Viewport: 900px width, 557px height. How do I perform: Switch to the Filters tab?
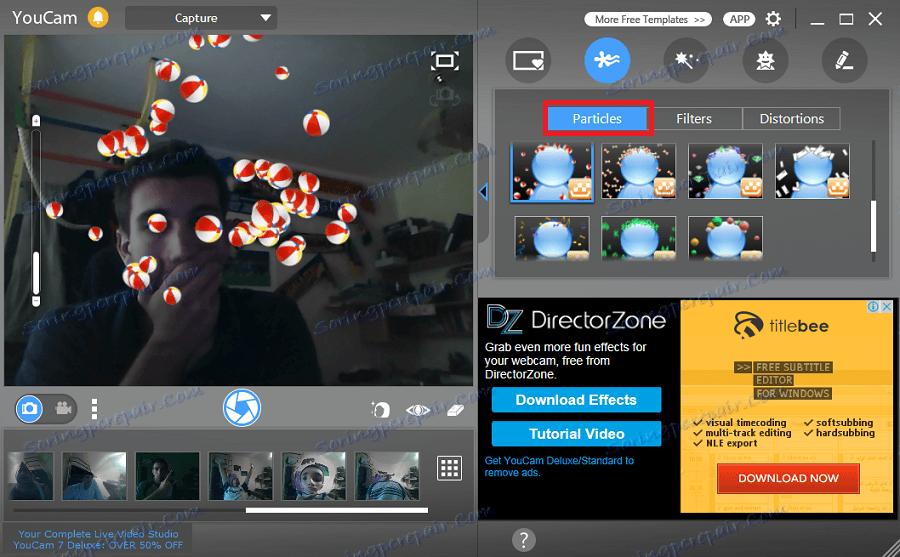point(694,119)
